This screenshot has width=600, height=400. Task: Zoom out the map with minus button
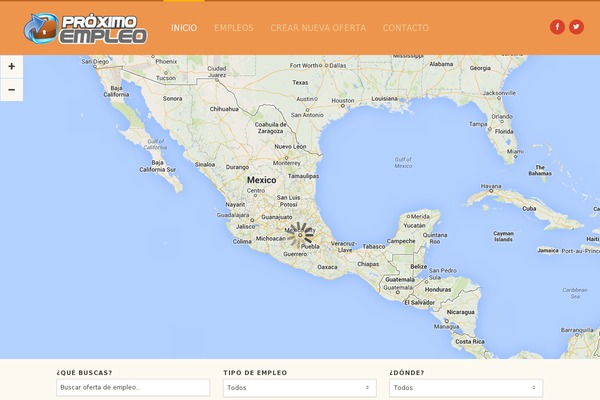(11, 90)
